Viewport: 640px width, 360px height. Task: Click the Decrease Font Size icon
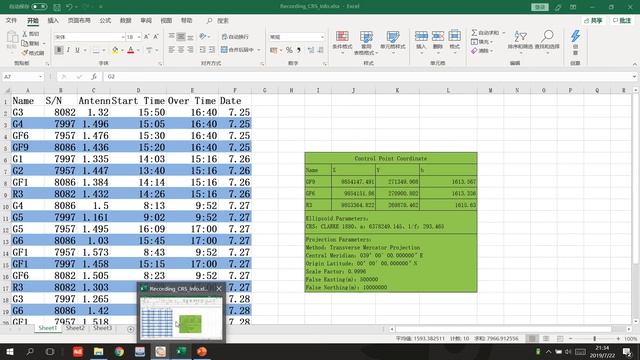156,37
